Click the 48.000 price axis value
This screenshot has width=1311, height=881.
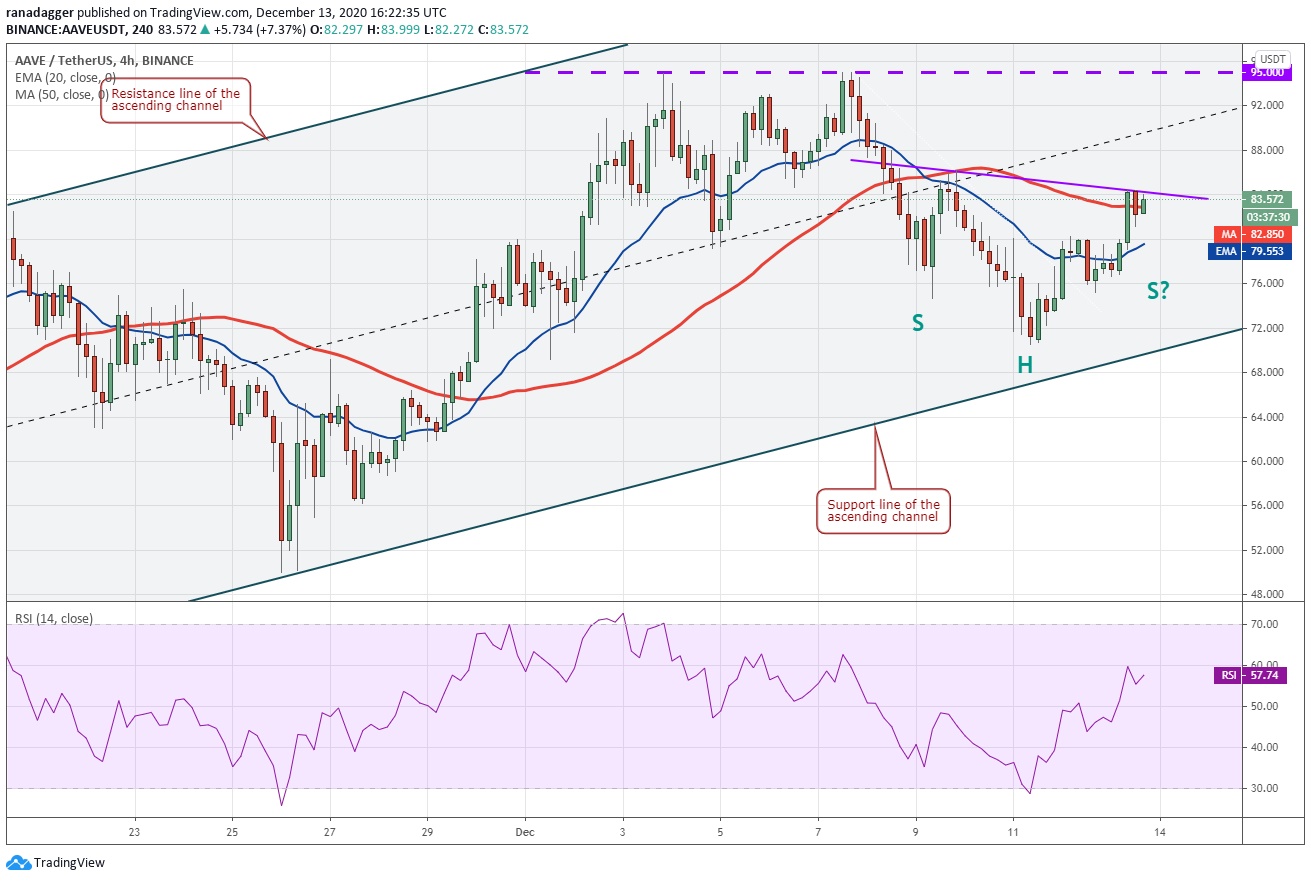click(x=1268, y=594)
